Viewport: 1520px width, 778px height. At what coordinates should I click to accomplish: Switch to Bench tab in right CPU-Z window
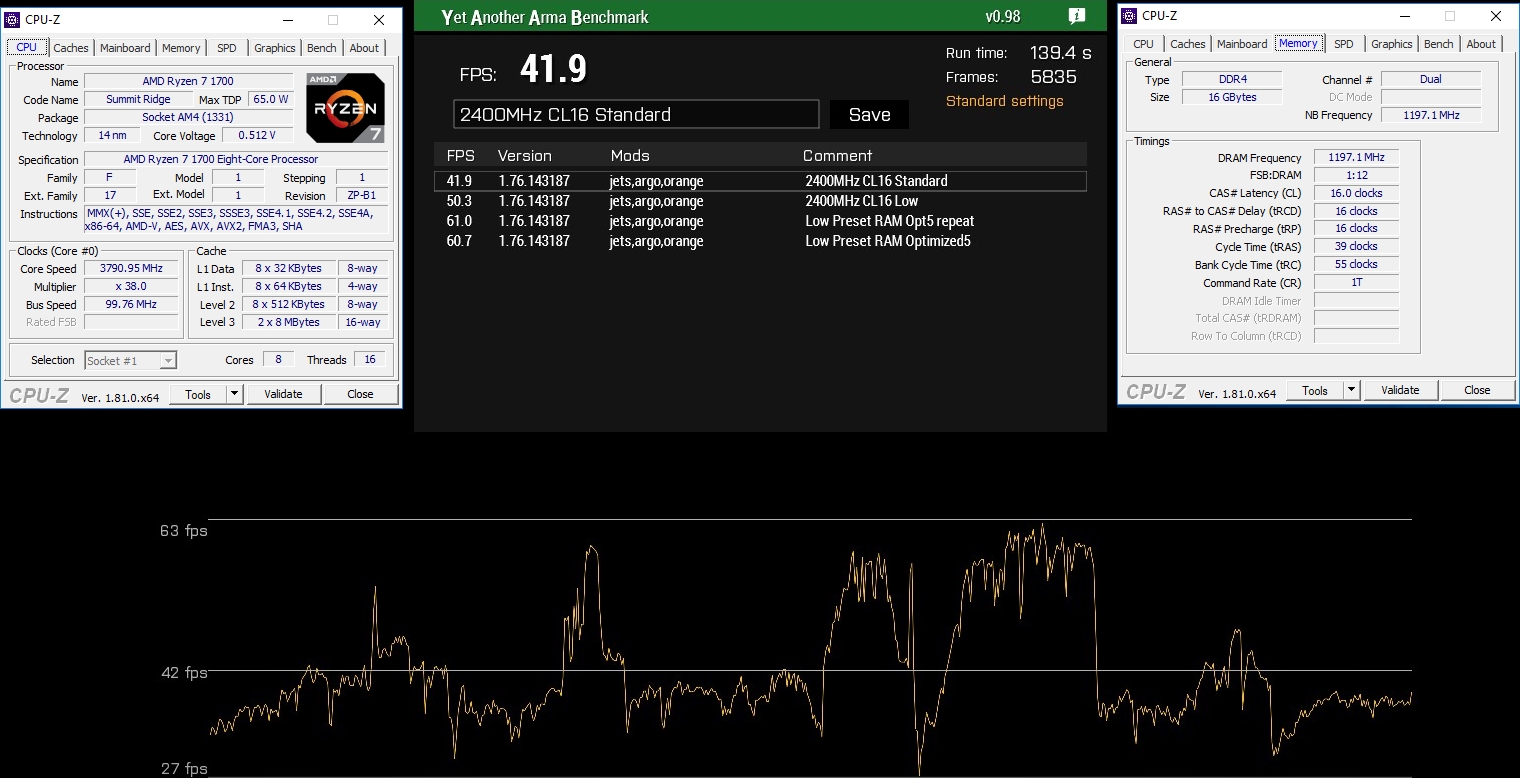point(1439,44)
